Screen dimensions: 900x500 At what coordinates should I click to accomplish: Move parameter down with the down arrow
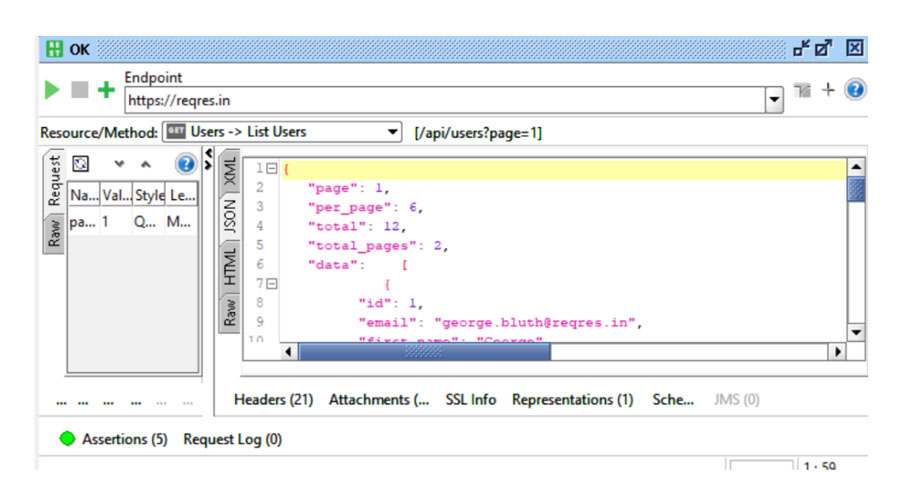tap(120, 164)
